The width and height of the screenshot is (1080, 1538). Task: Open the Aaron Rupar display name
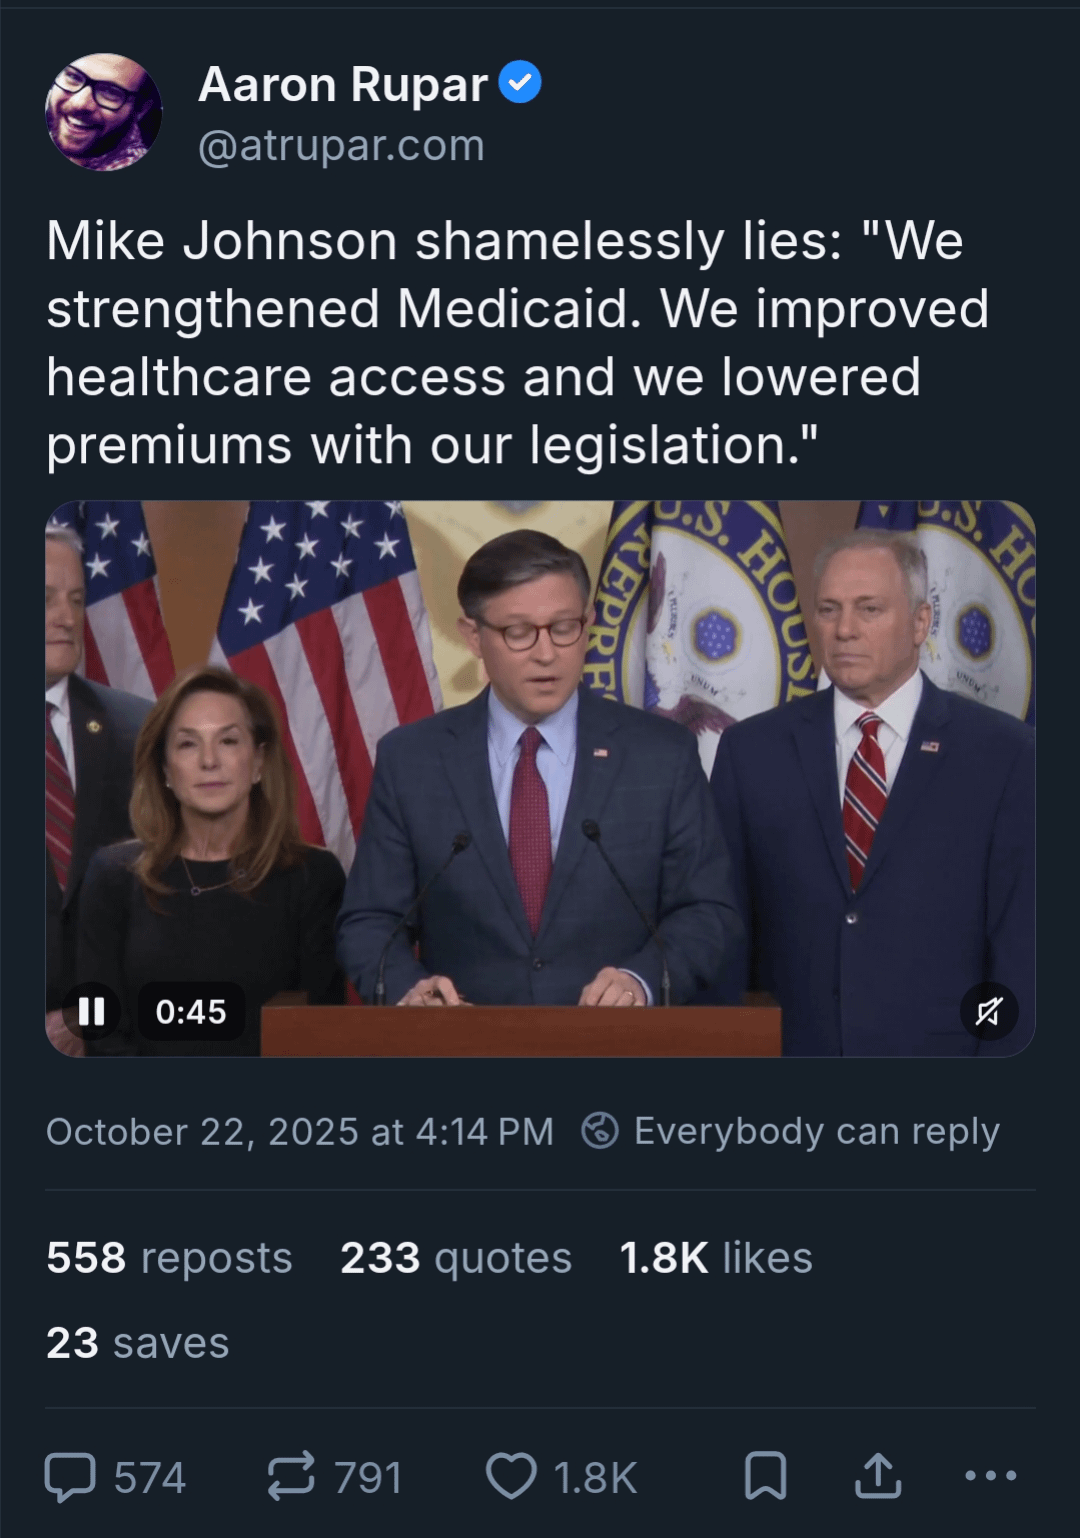click(x=342, y=85)
